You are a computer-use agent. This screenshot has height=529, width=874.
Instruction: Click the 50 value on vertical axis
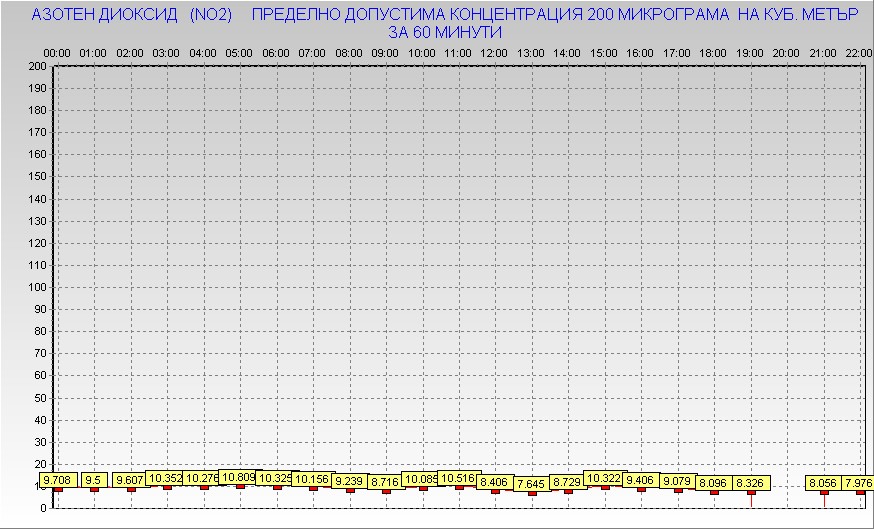(x=40, y=398)
